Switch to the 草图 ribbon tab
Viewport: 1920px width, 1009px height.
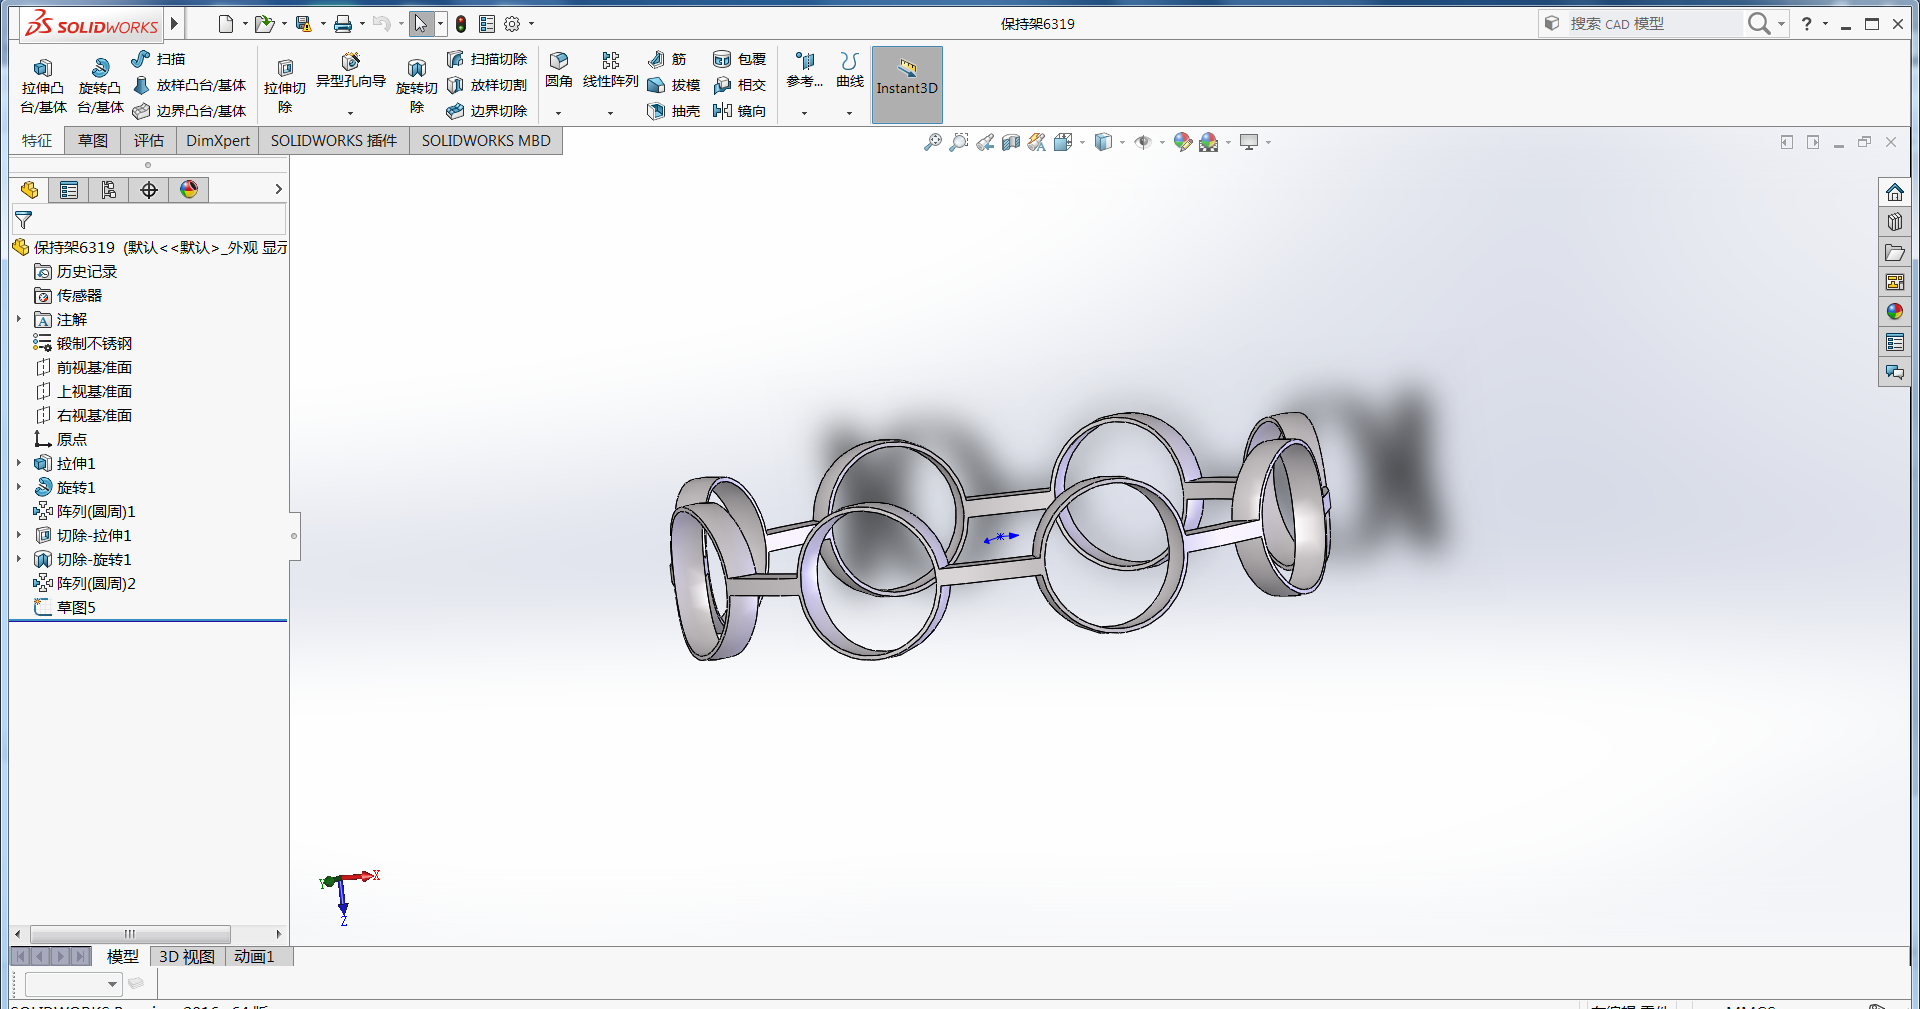pyautogui.click(x=91, y=140)
